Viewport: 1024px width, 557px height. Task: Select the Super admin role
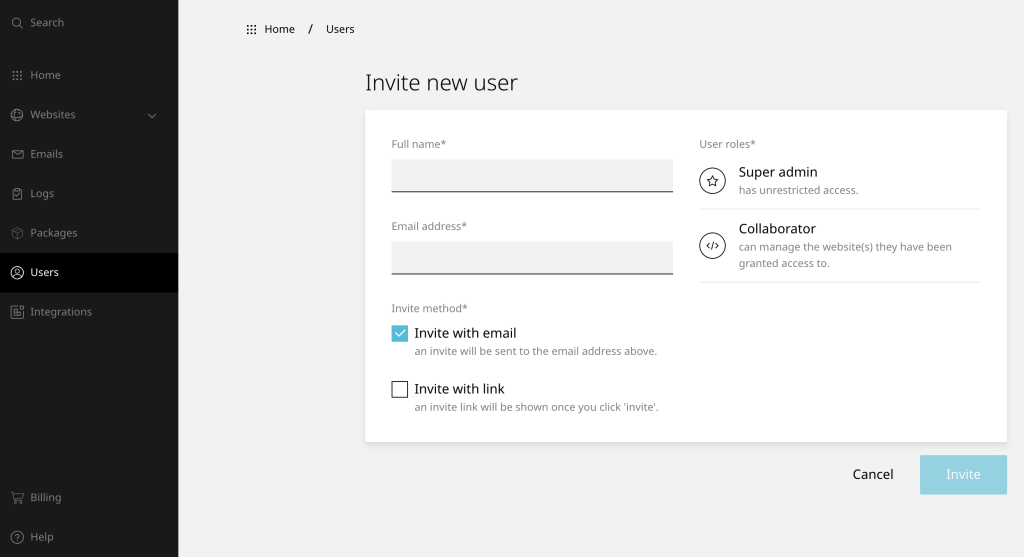pyautogui.click(x=840, y=181)
